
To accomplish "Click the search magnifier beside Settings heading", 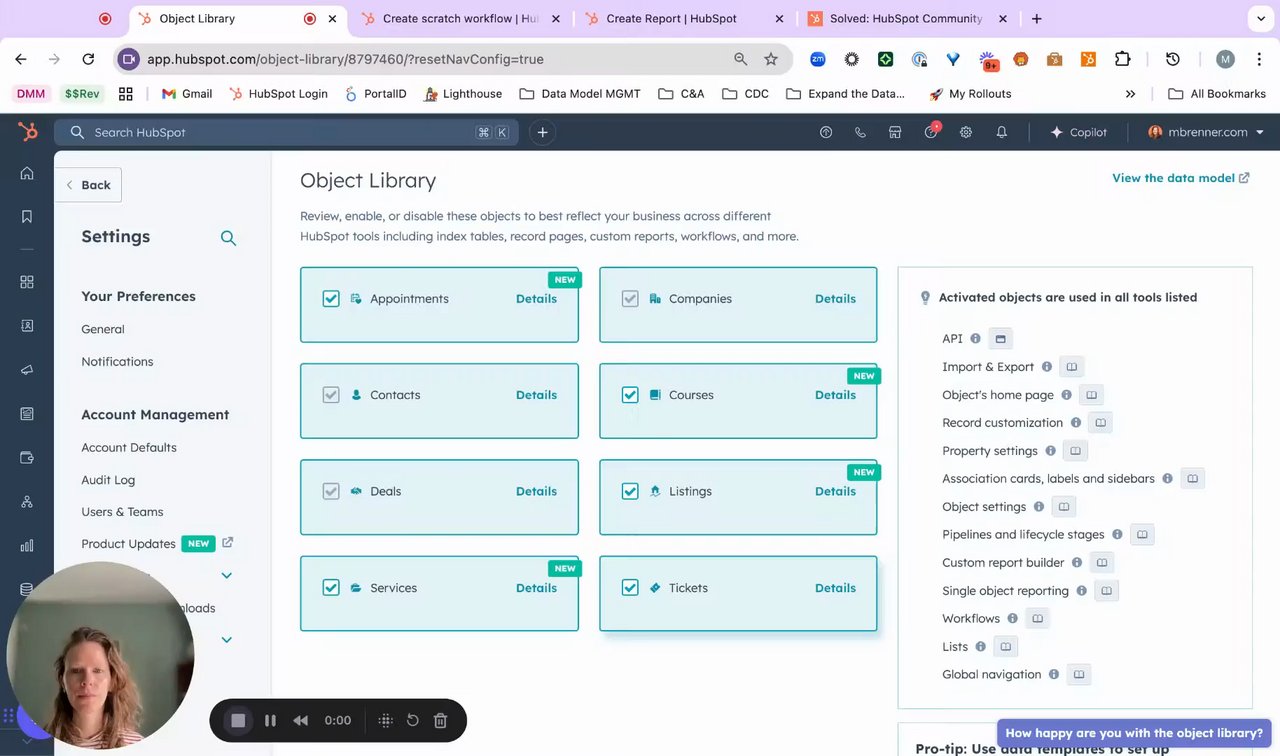I will pos(228,238).
